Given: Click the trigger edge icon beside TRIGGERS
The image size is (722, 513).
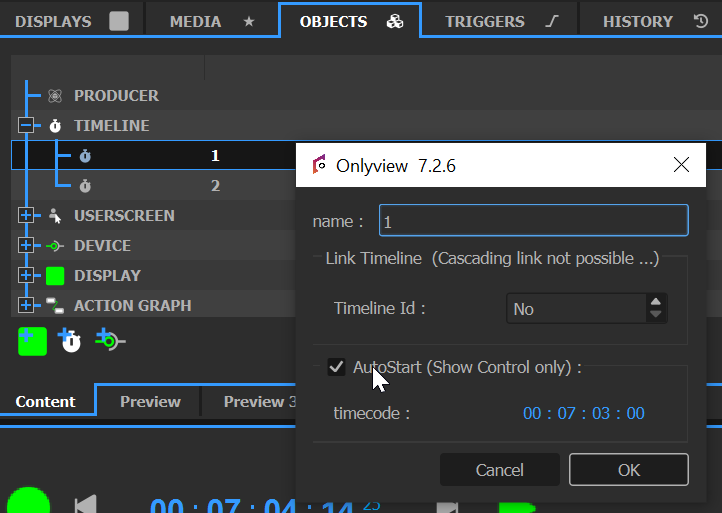Looking at the screenshot, I should click(x=551, y=21).
